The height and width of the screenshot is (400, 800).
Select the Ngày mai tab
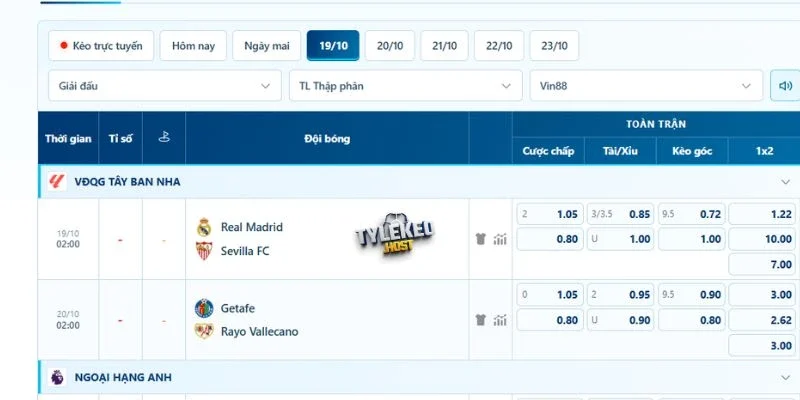click(x=266, y=45)
